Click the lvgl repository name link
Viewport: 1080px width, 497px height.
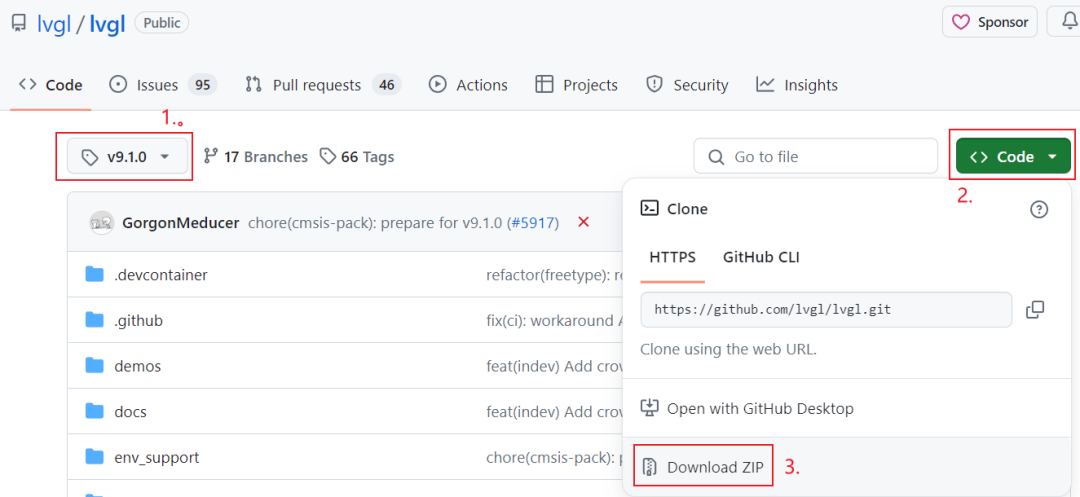pos(107,23)
